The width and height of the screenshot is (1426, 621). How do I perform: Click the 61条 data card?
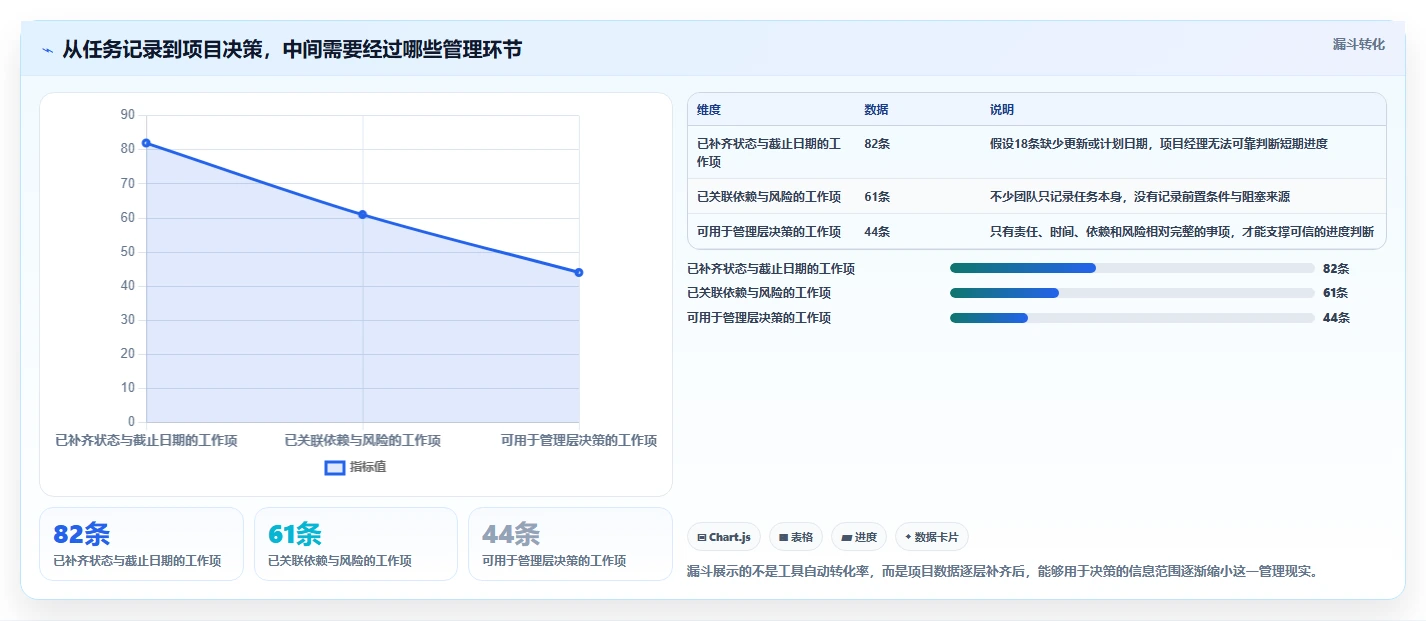[x=356, y=544]
